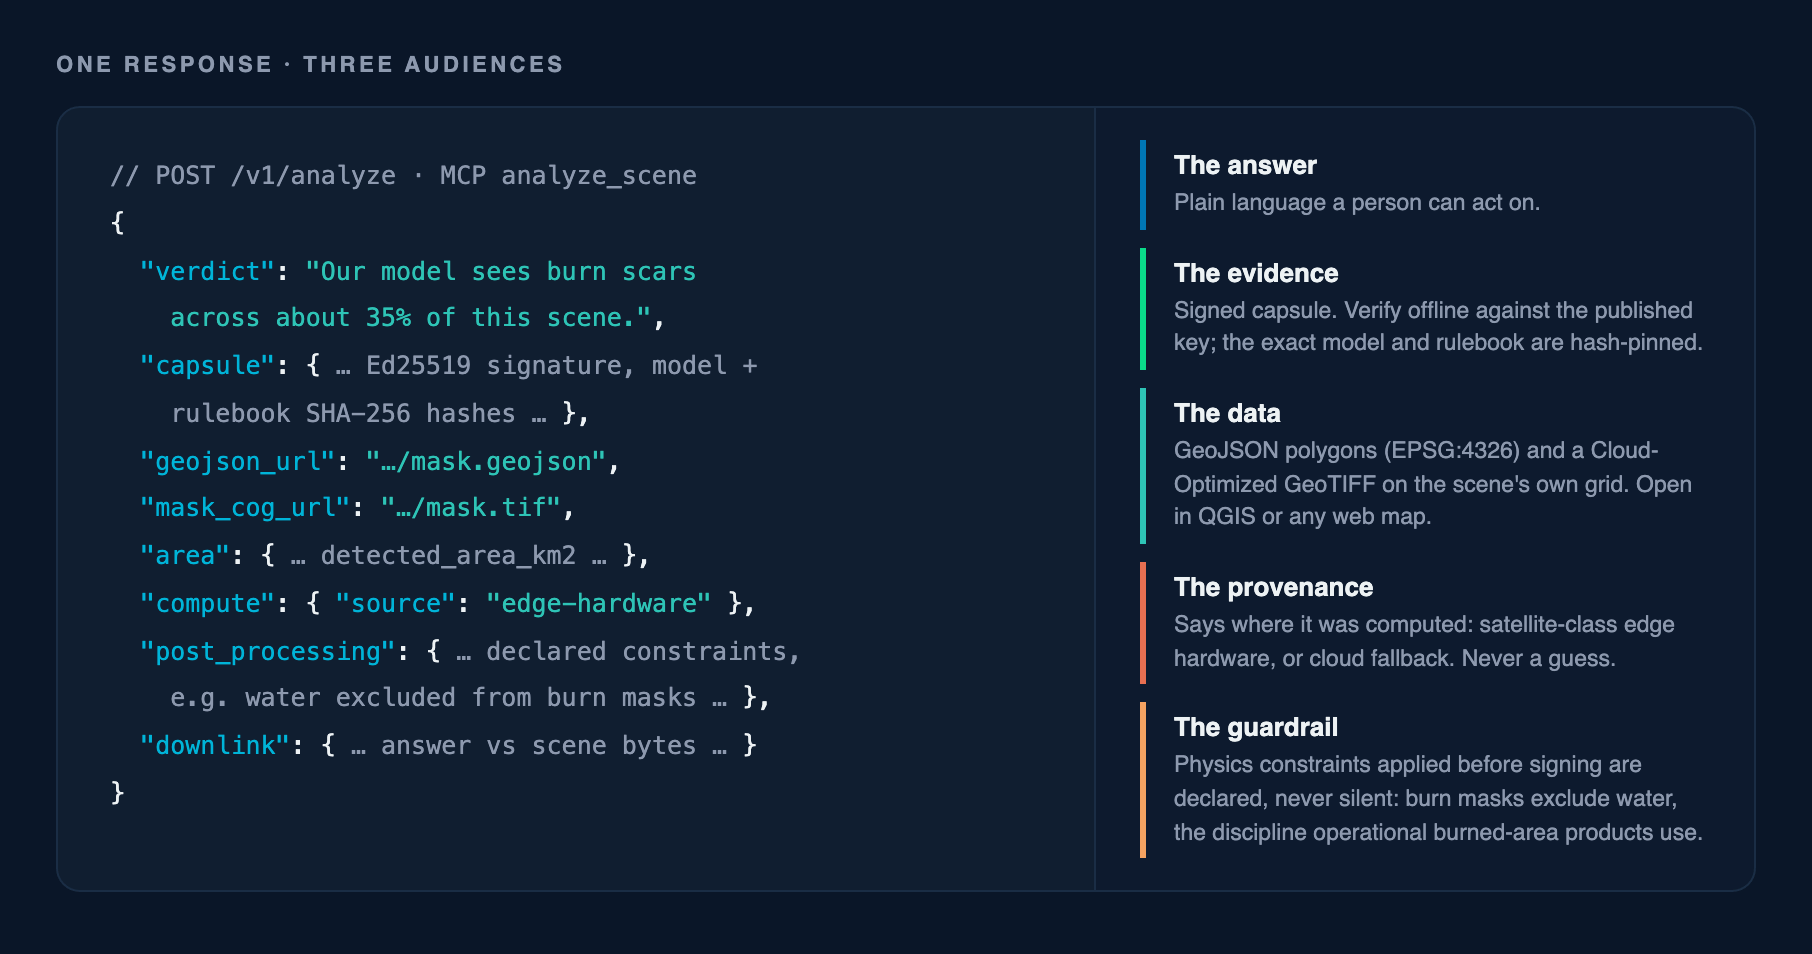Select The guardrail heading

[x=1256, y=727]
